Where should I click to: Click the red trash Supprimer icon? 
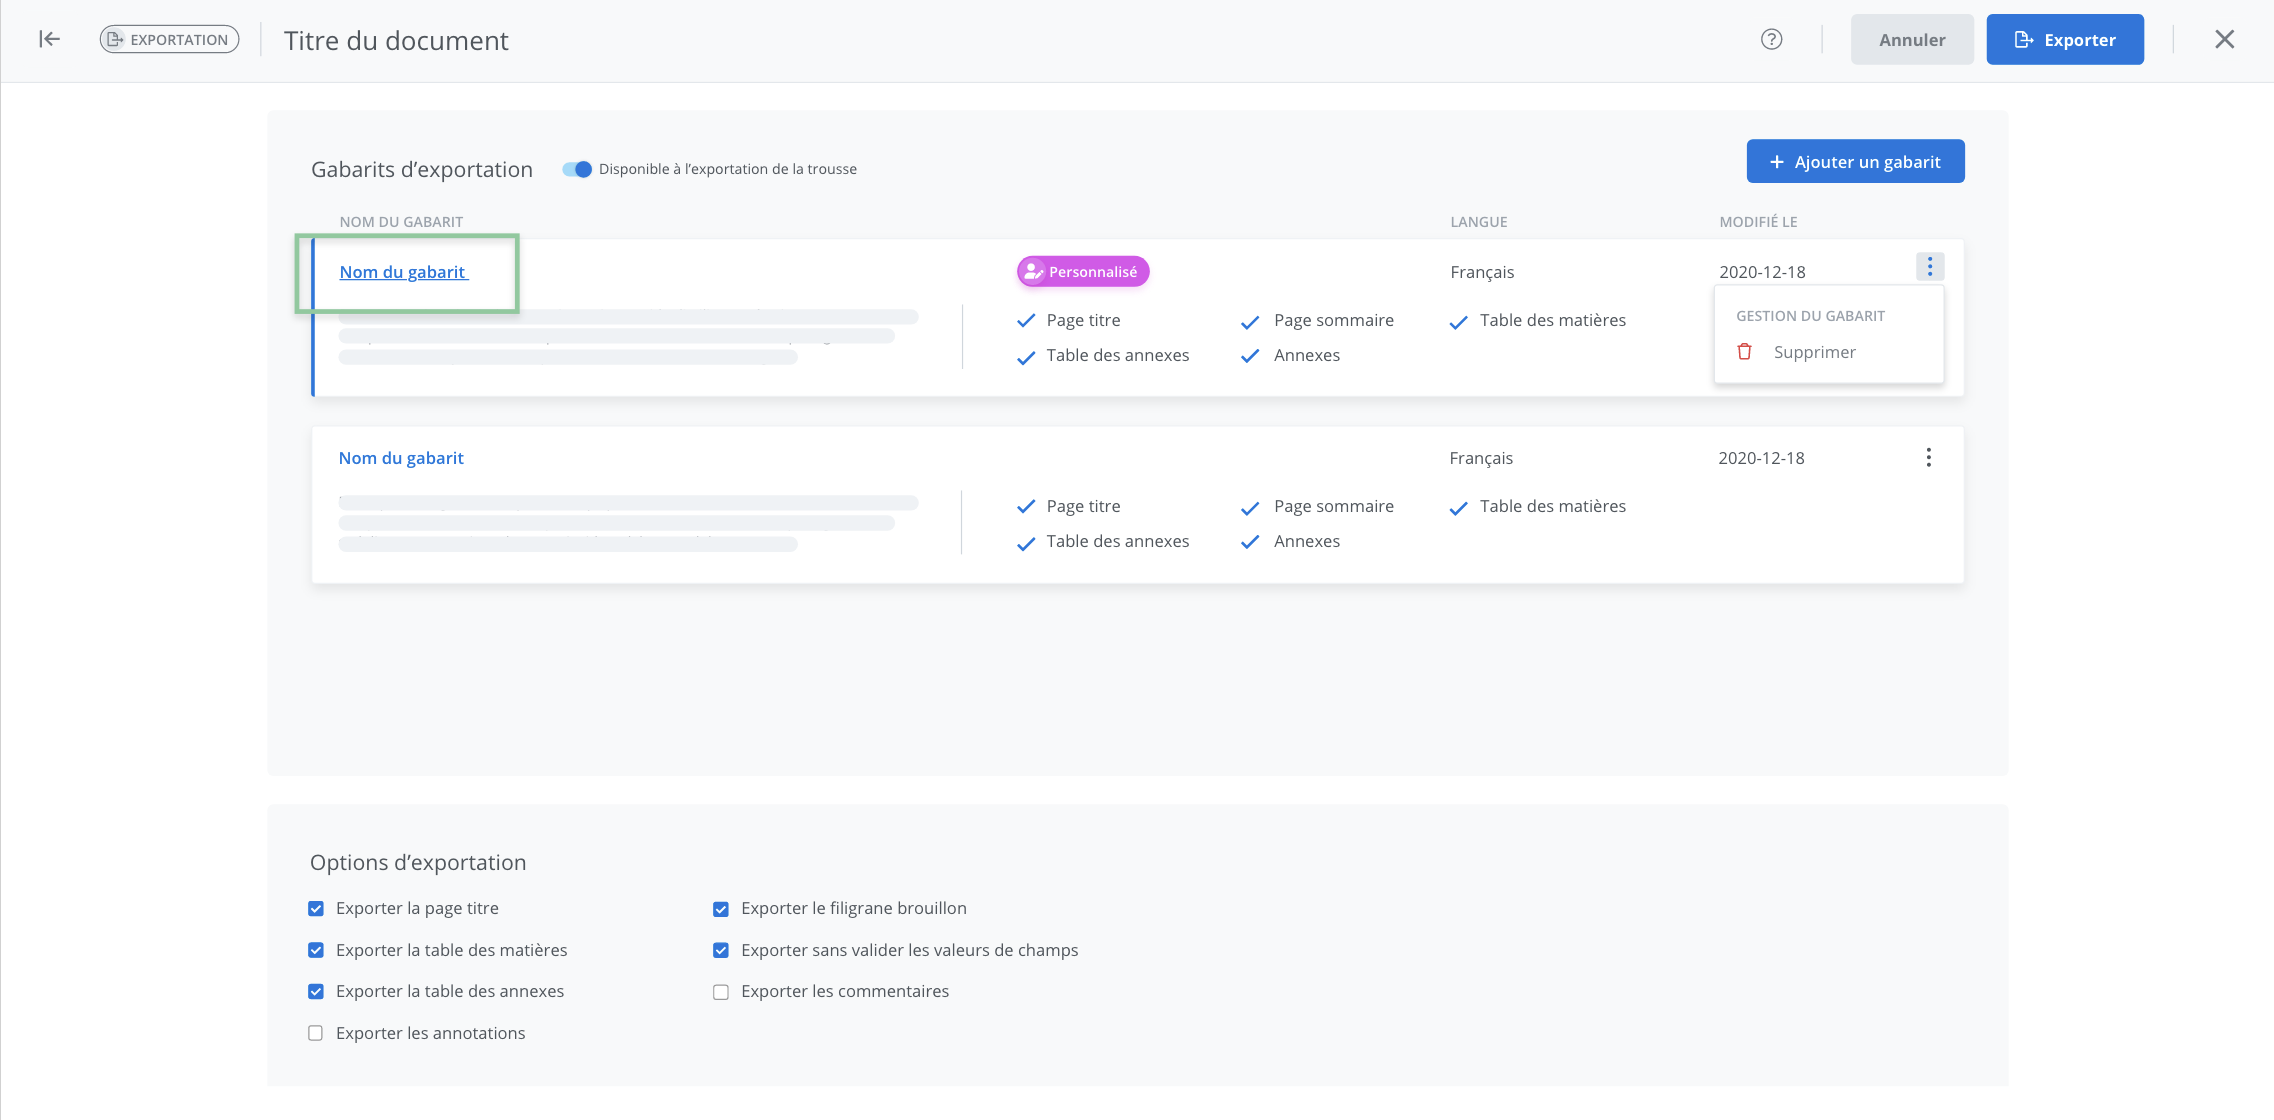point(1744,352)
